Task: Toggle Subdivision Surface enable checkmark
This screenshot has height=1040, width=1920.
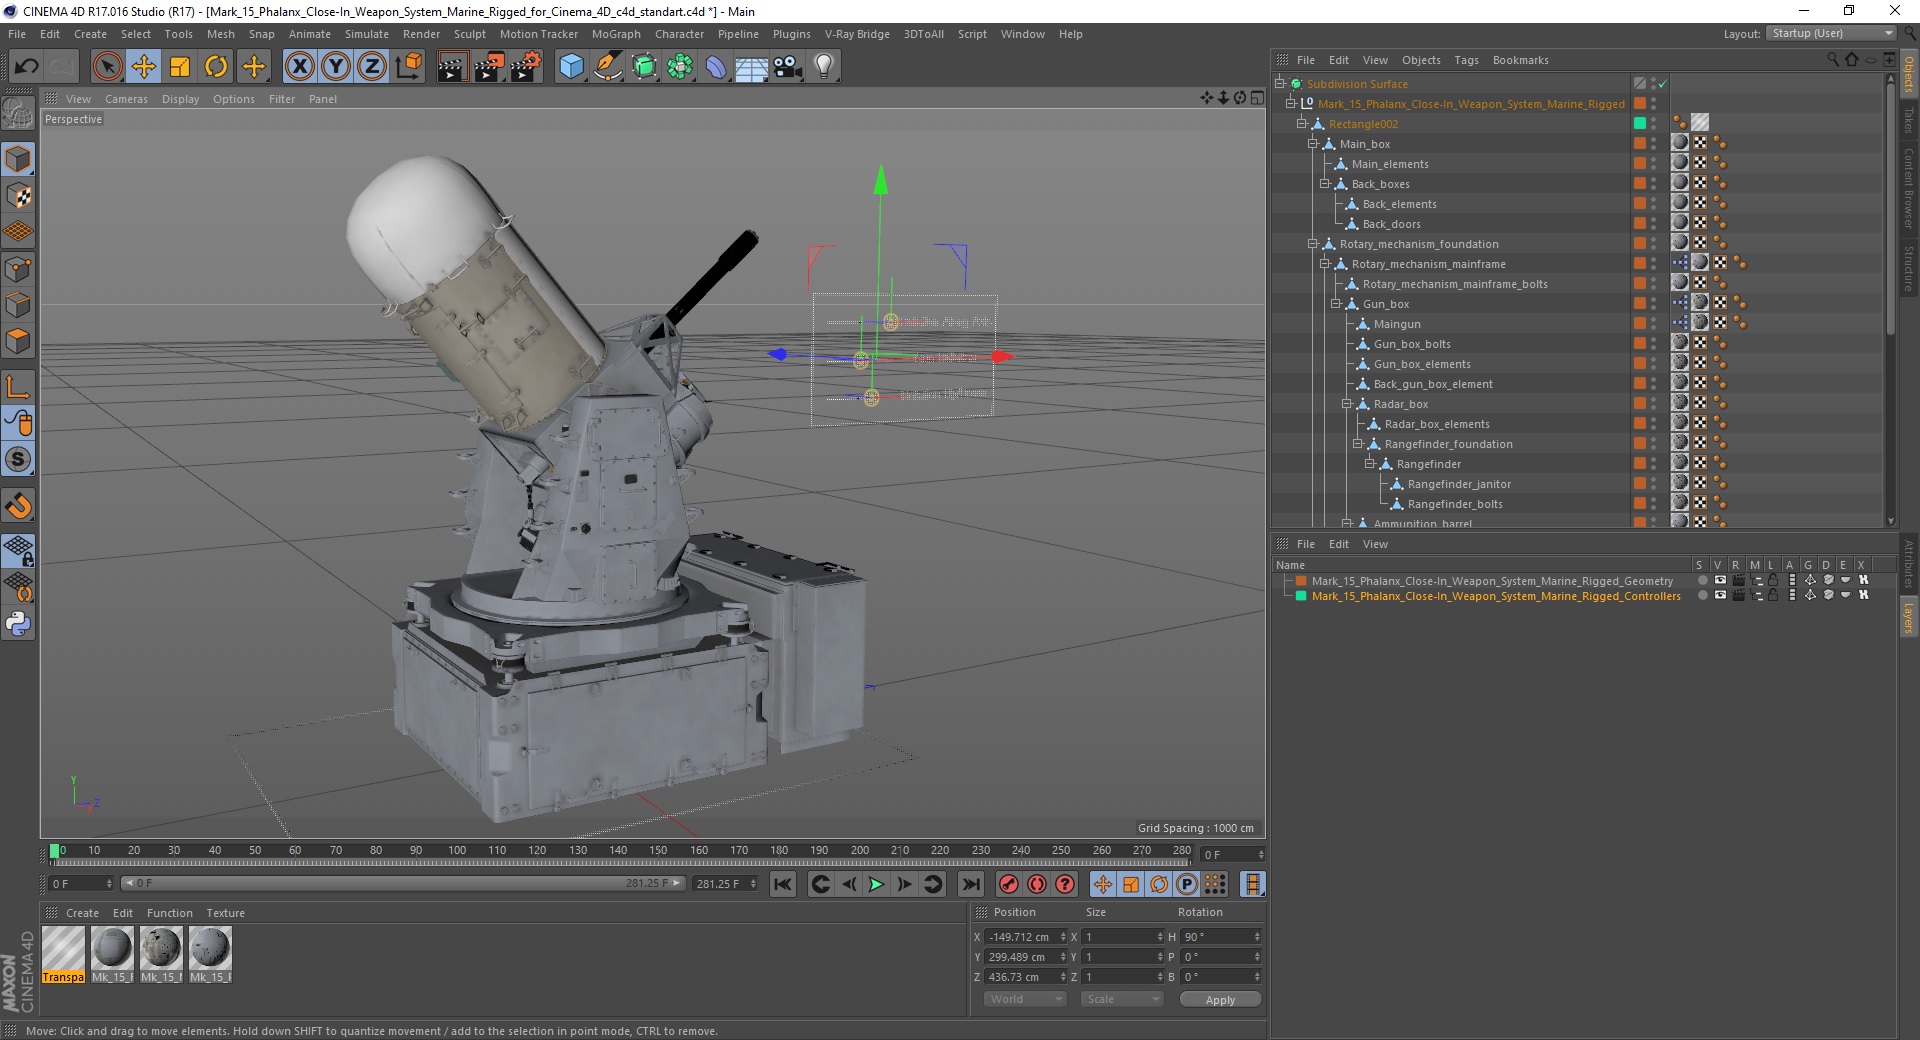Action: pyautogui.click(x=1663, y=84)
